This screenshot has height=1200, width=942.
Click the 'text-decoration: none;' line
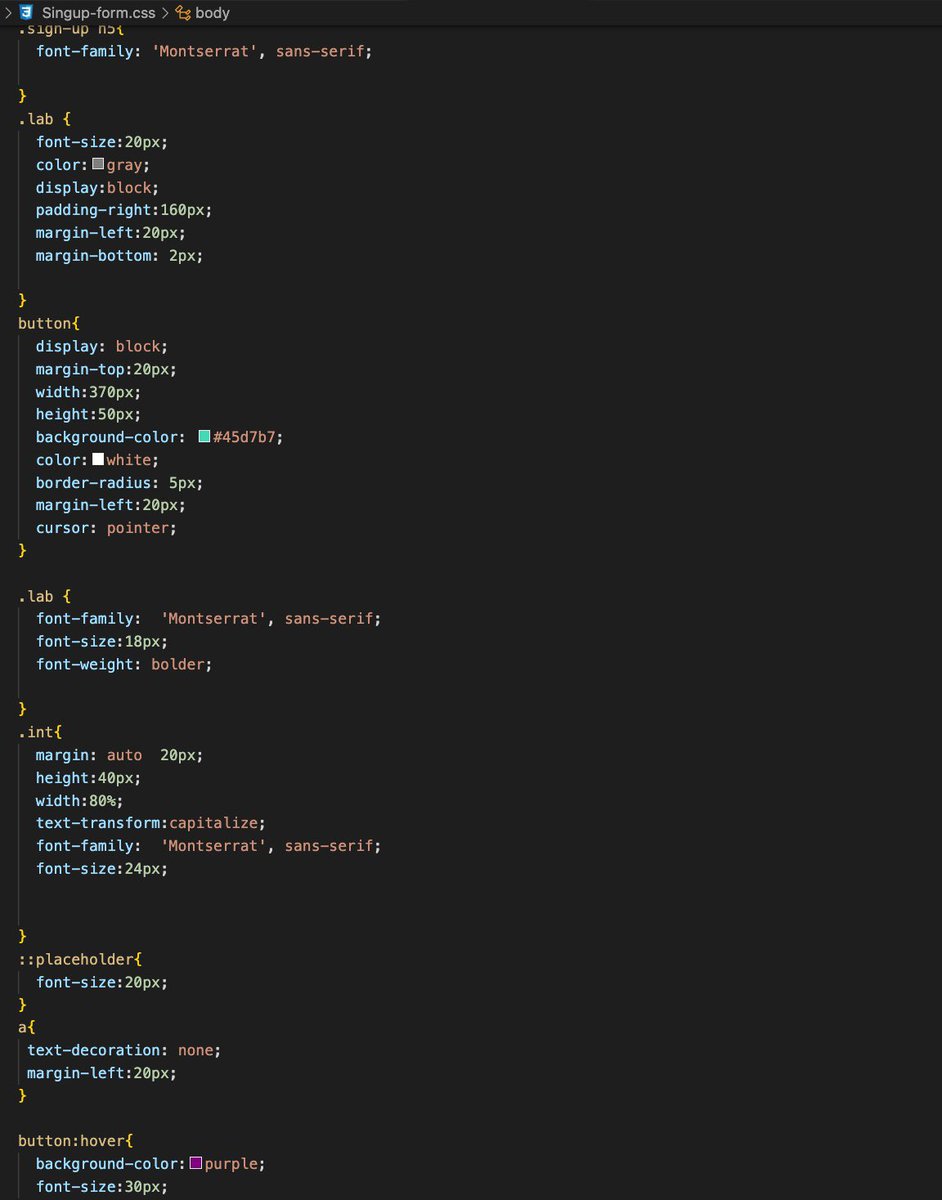(124, 1050)
